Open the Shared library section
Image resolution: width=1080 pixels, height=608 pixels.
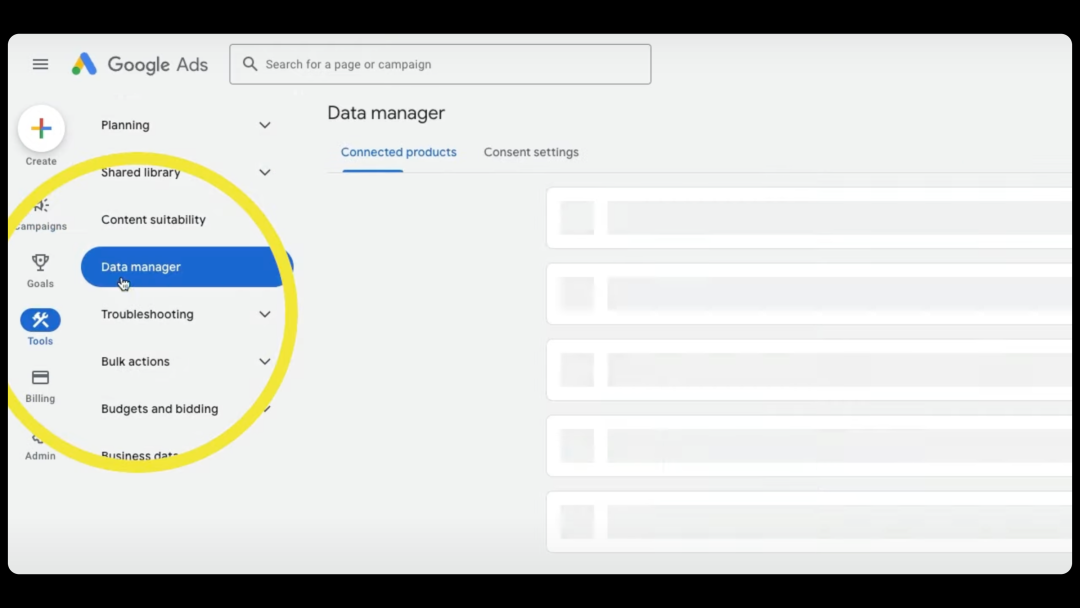click(x=141, y=172)
